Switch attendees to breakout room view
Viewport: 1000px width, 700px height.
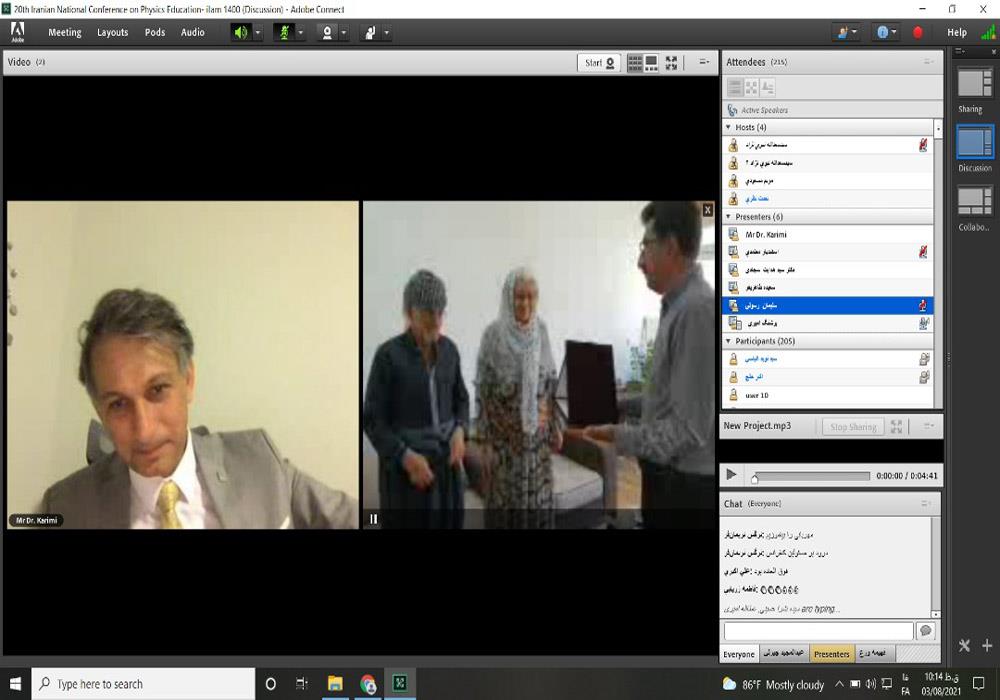[751, 88]
